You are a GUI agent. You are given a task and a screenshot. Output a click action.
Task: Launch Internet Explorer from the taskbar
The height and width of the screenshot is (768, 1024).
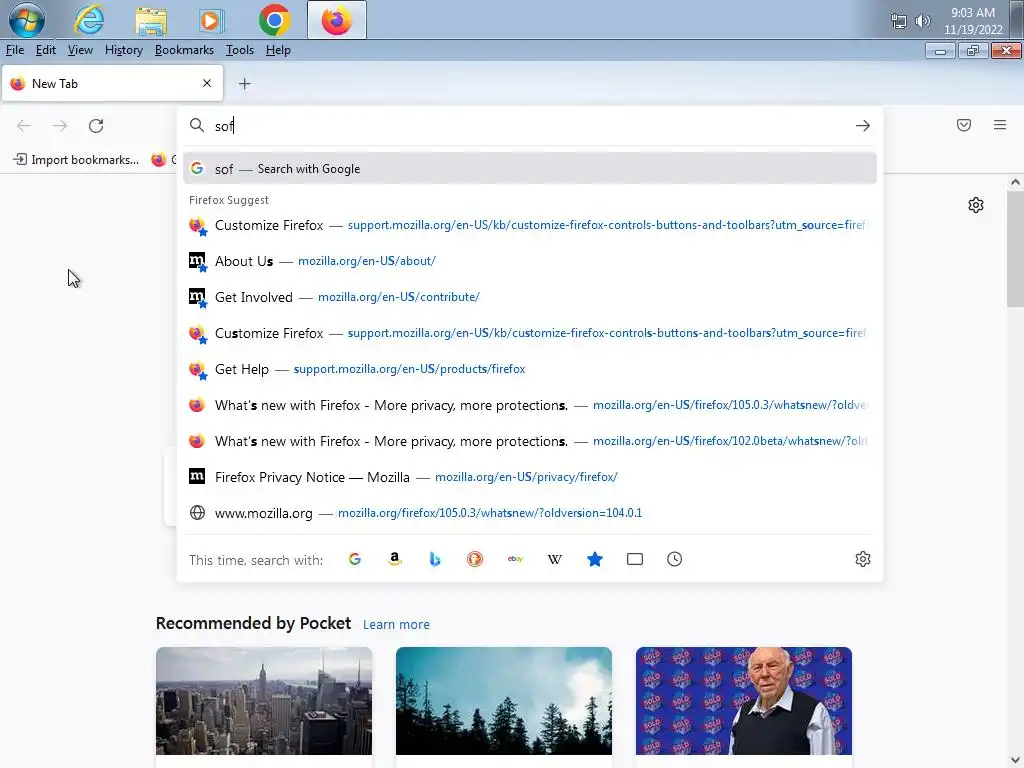89,20
